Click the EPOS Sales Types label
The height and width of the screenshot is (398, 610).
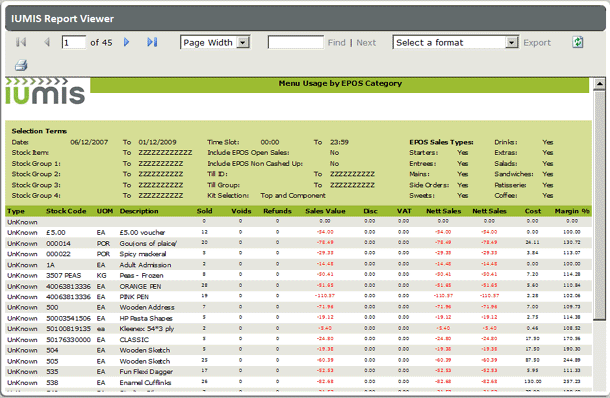pyautogui.click(x=441, y=142)
